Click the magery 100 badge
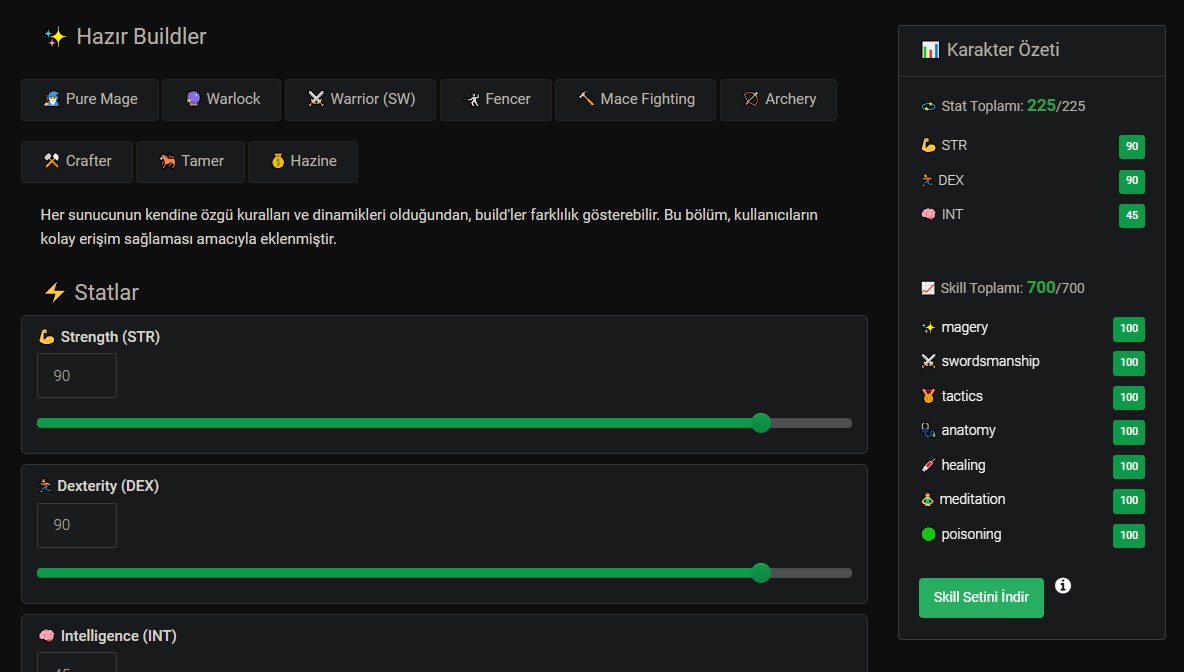1184x672 pixels. [x=1129, y=328]
